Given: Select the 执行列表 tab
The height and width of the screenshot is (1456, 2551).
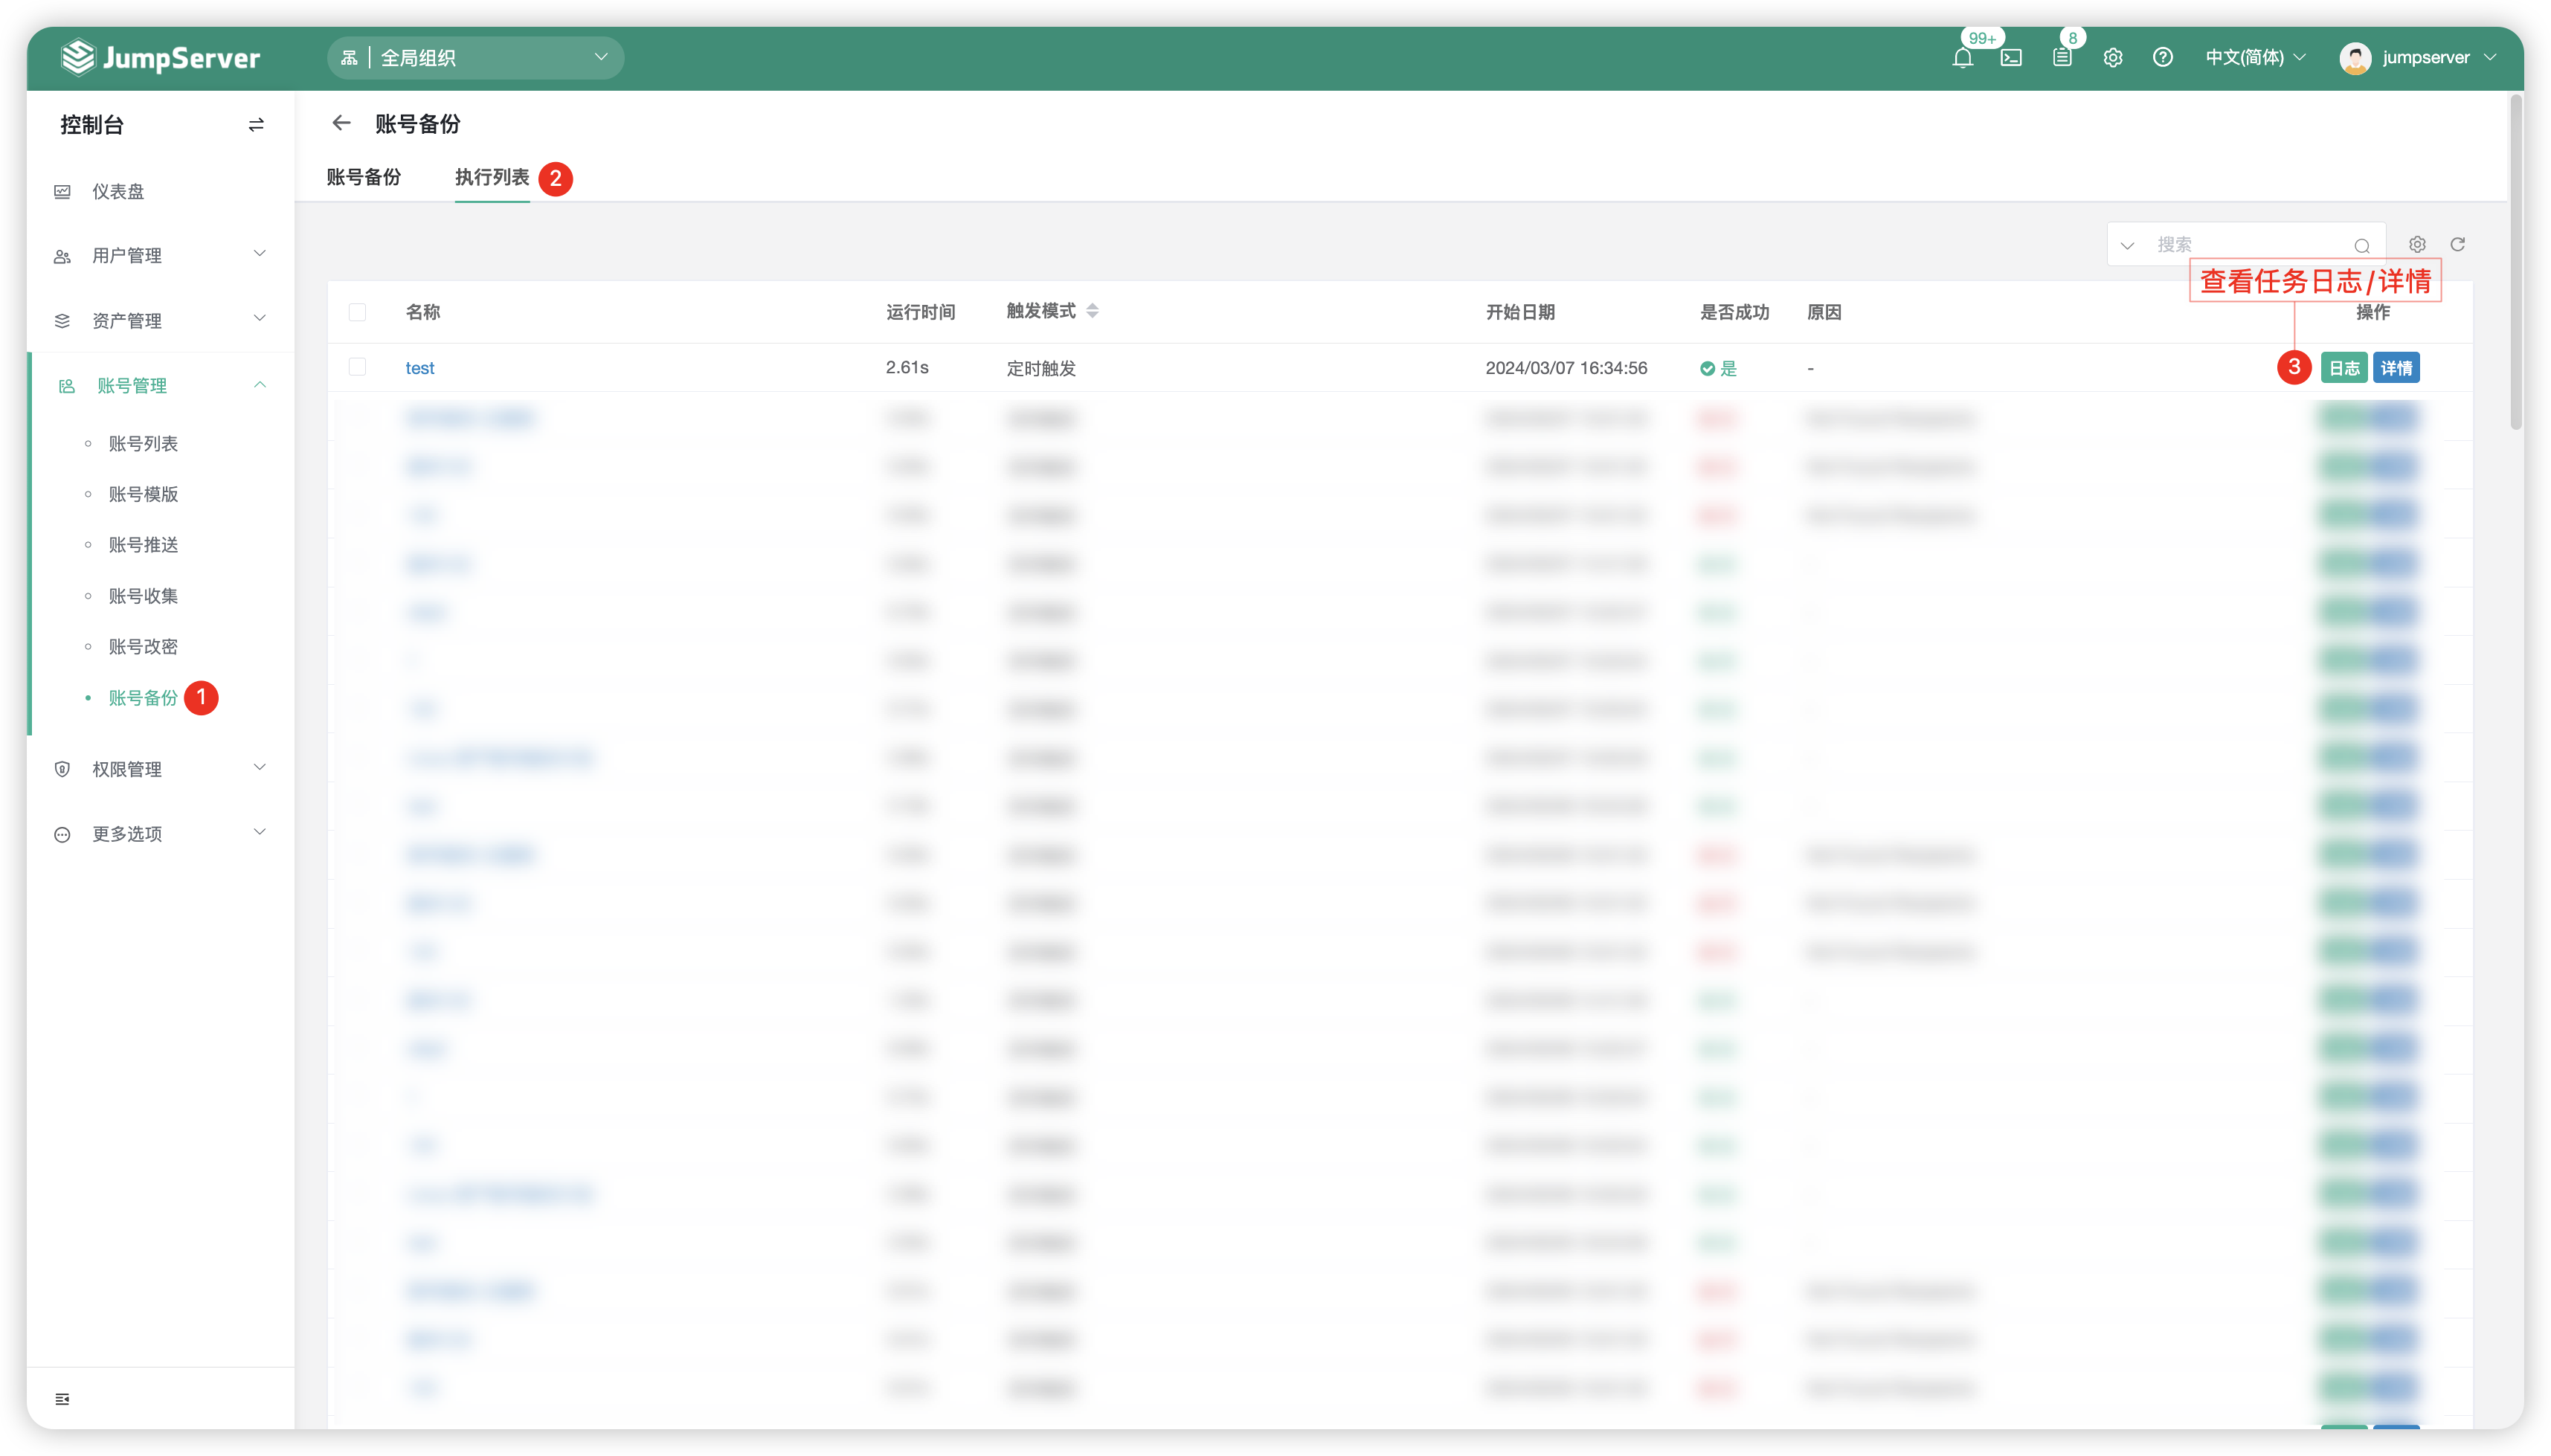Looking at the screenshot, I should pos(491,177).
